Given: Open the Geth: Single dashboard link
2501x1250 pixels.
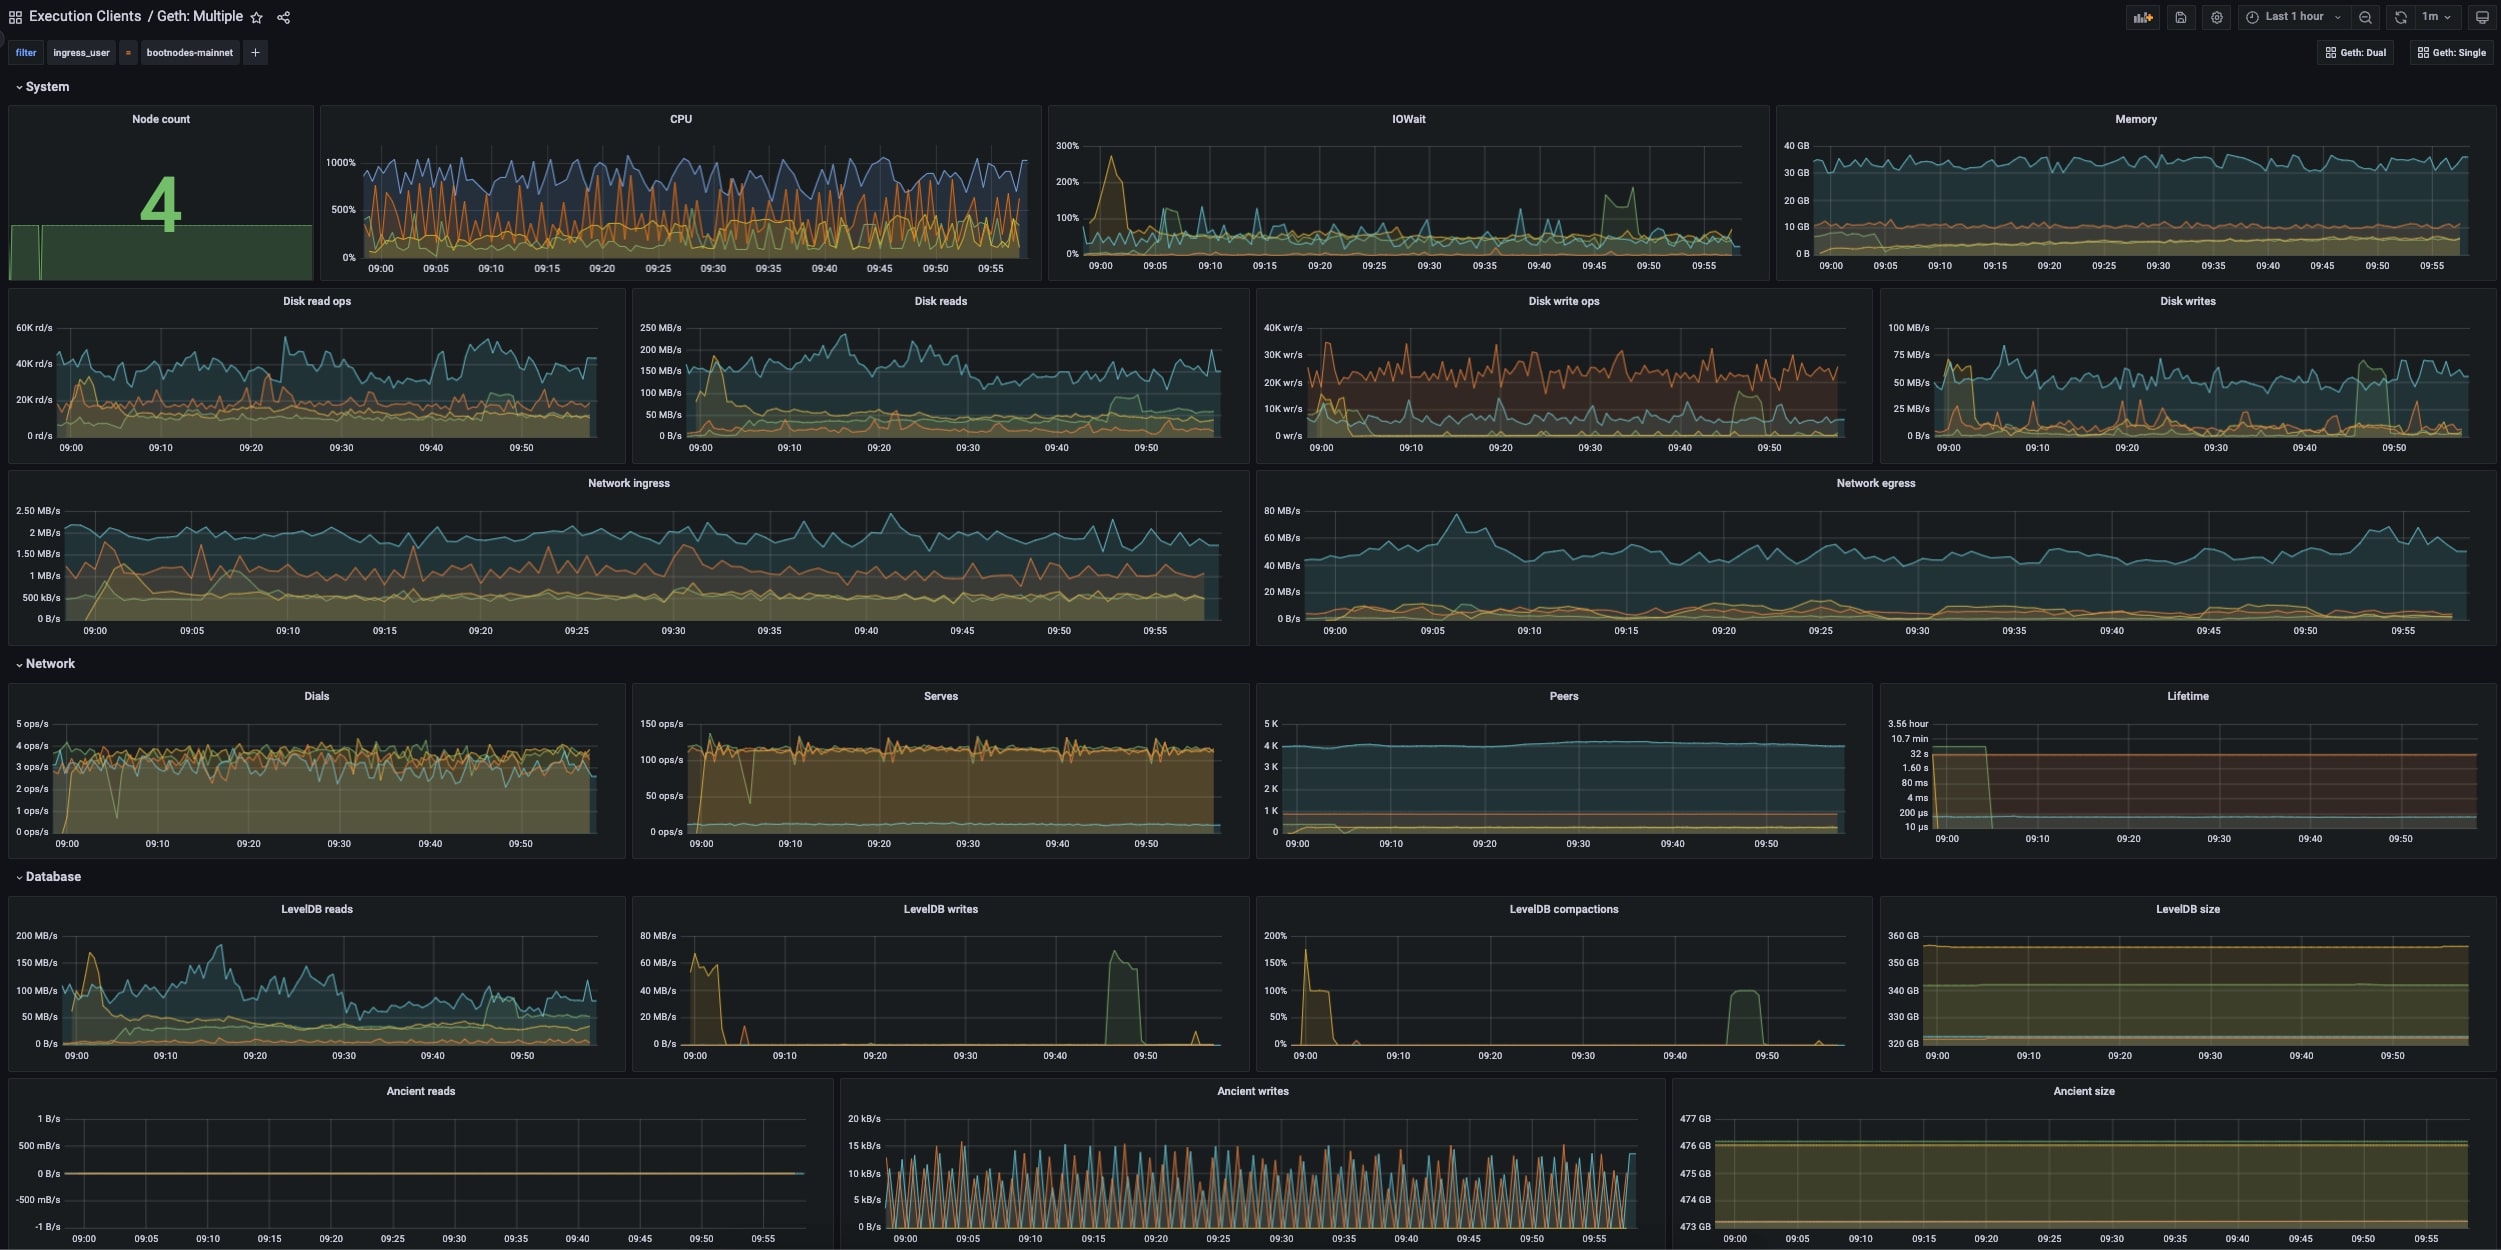Looking at the screenshot, I should click(2451, 53).
